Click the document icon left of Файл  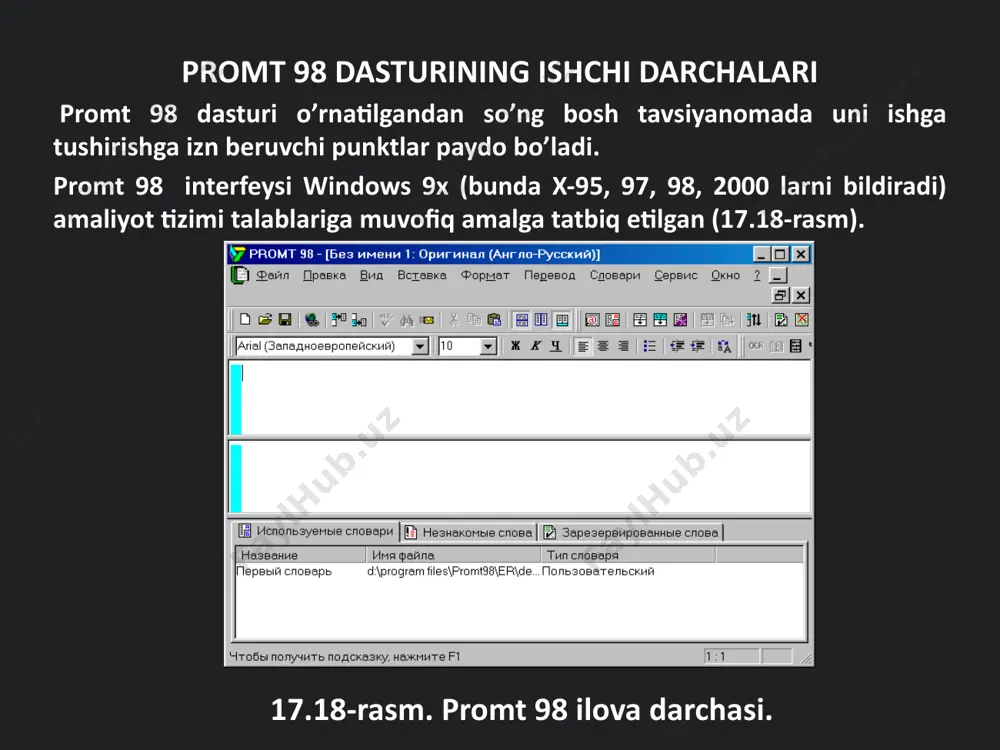tap(239, 276)
